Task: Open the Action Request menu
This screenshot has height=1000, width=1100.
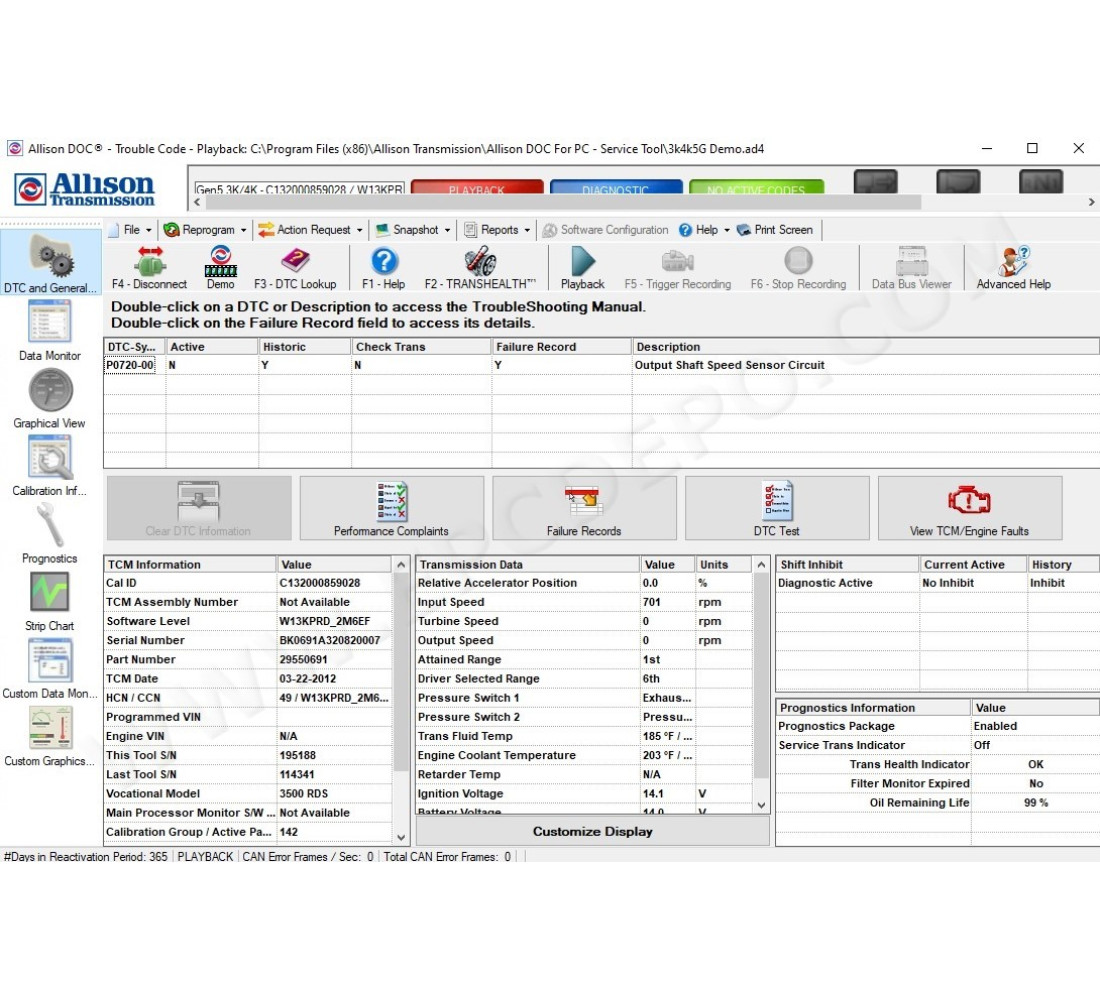Action: click(x=310, y=229)
